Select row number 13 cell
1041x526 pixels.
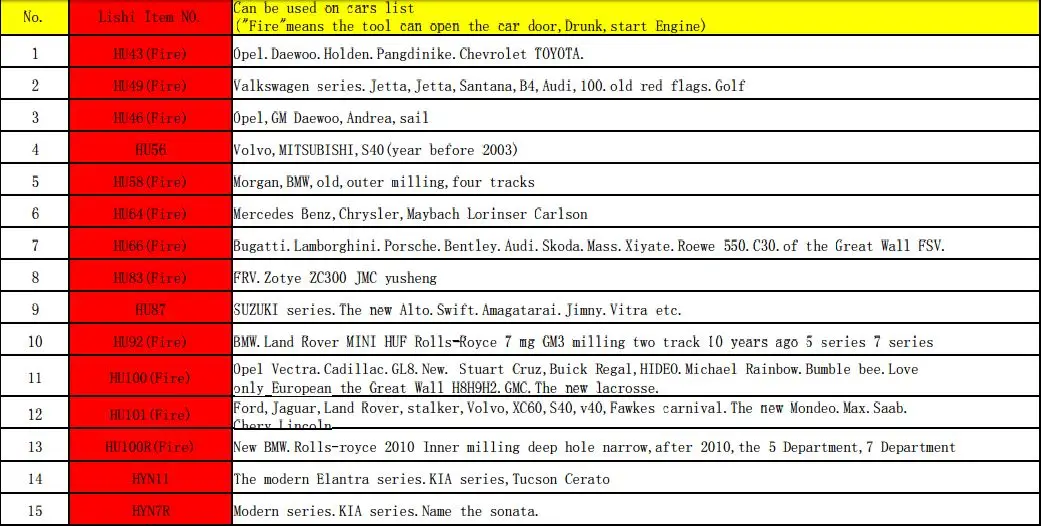click(x=35, y=445)
